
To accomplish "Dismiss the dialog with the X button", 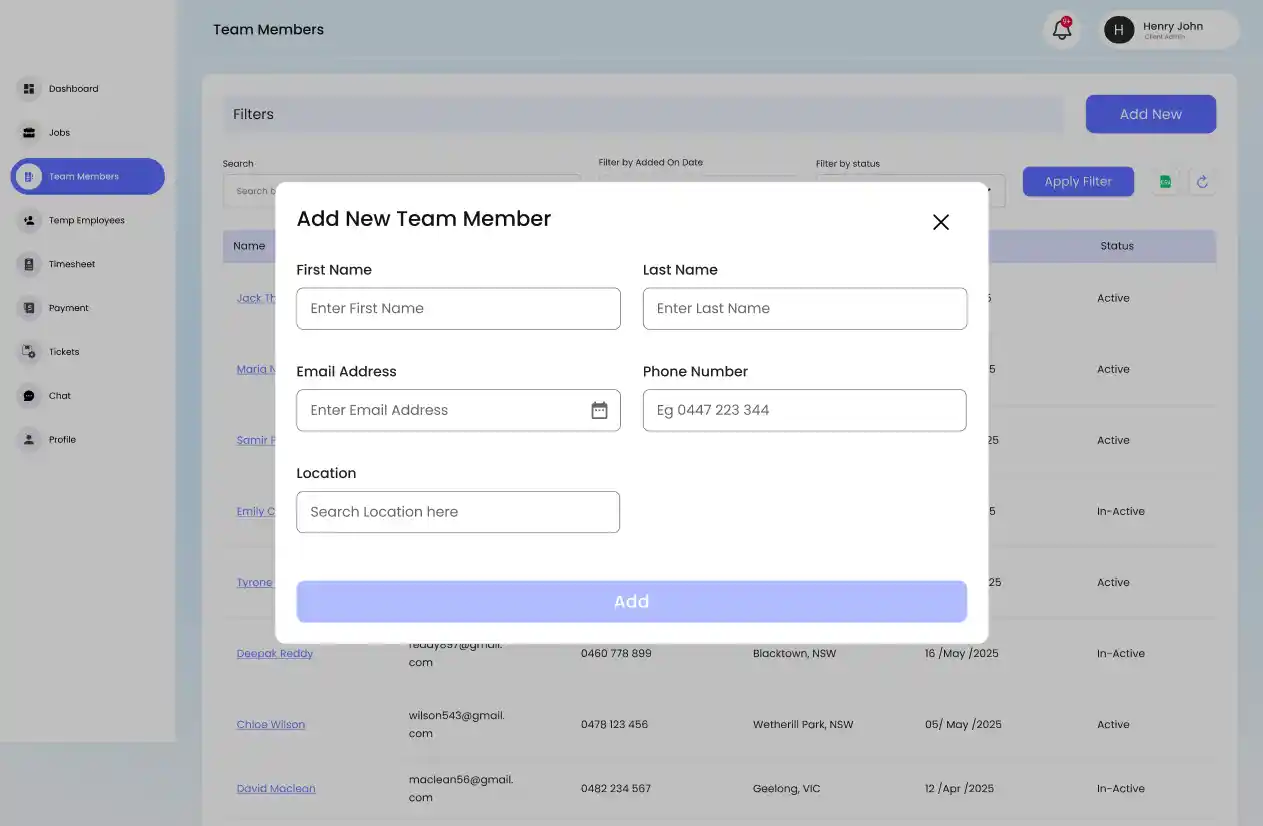I will click(940, 222).
